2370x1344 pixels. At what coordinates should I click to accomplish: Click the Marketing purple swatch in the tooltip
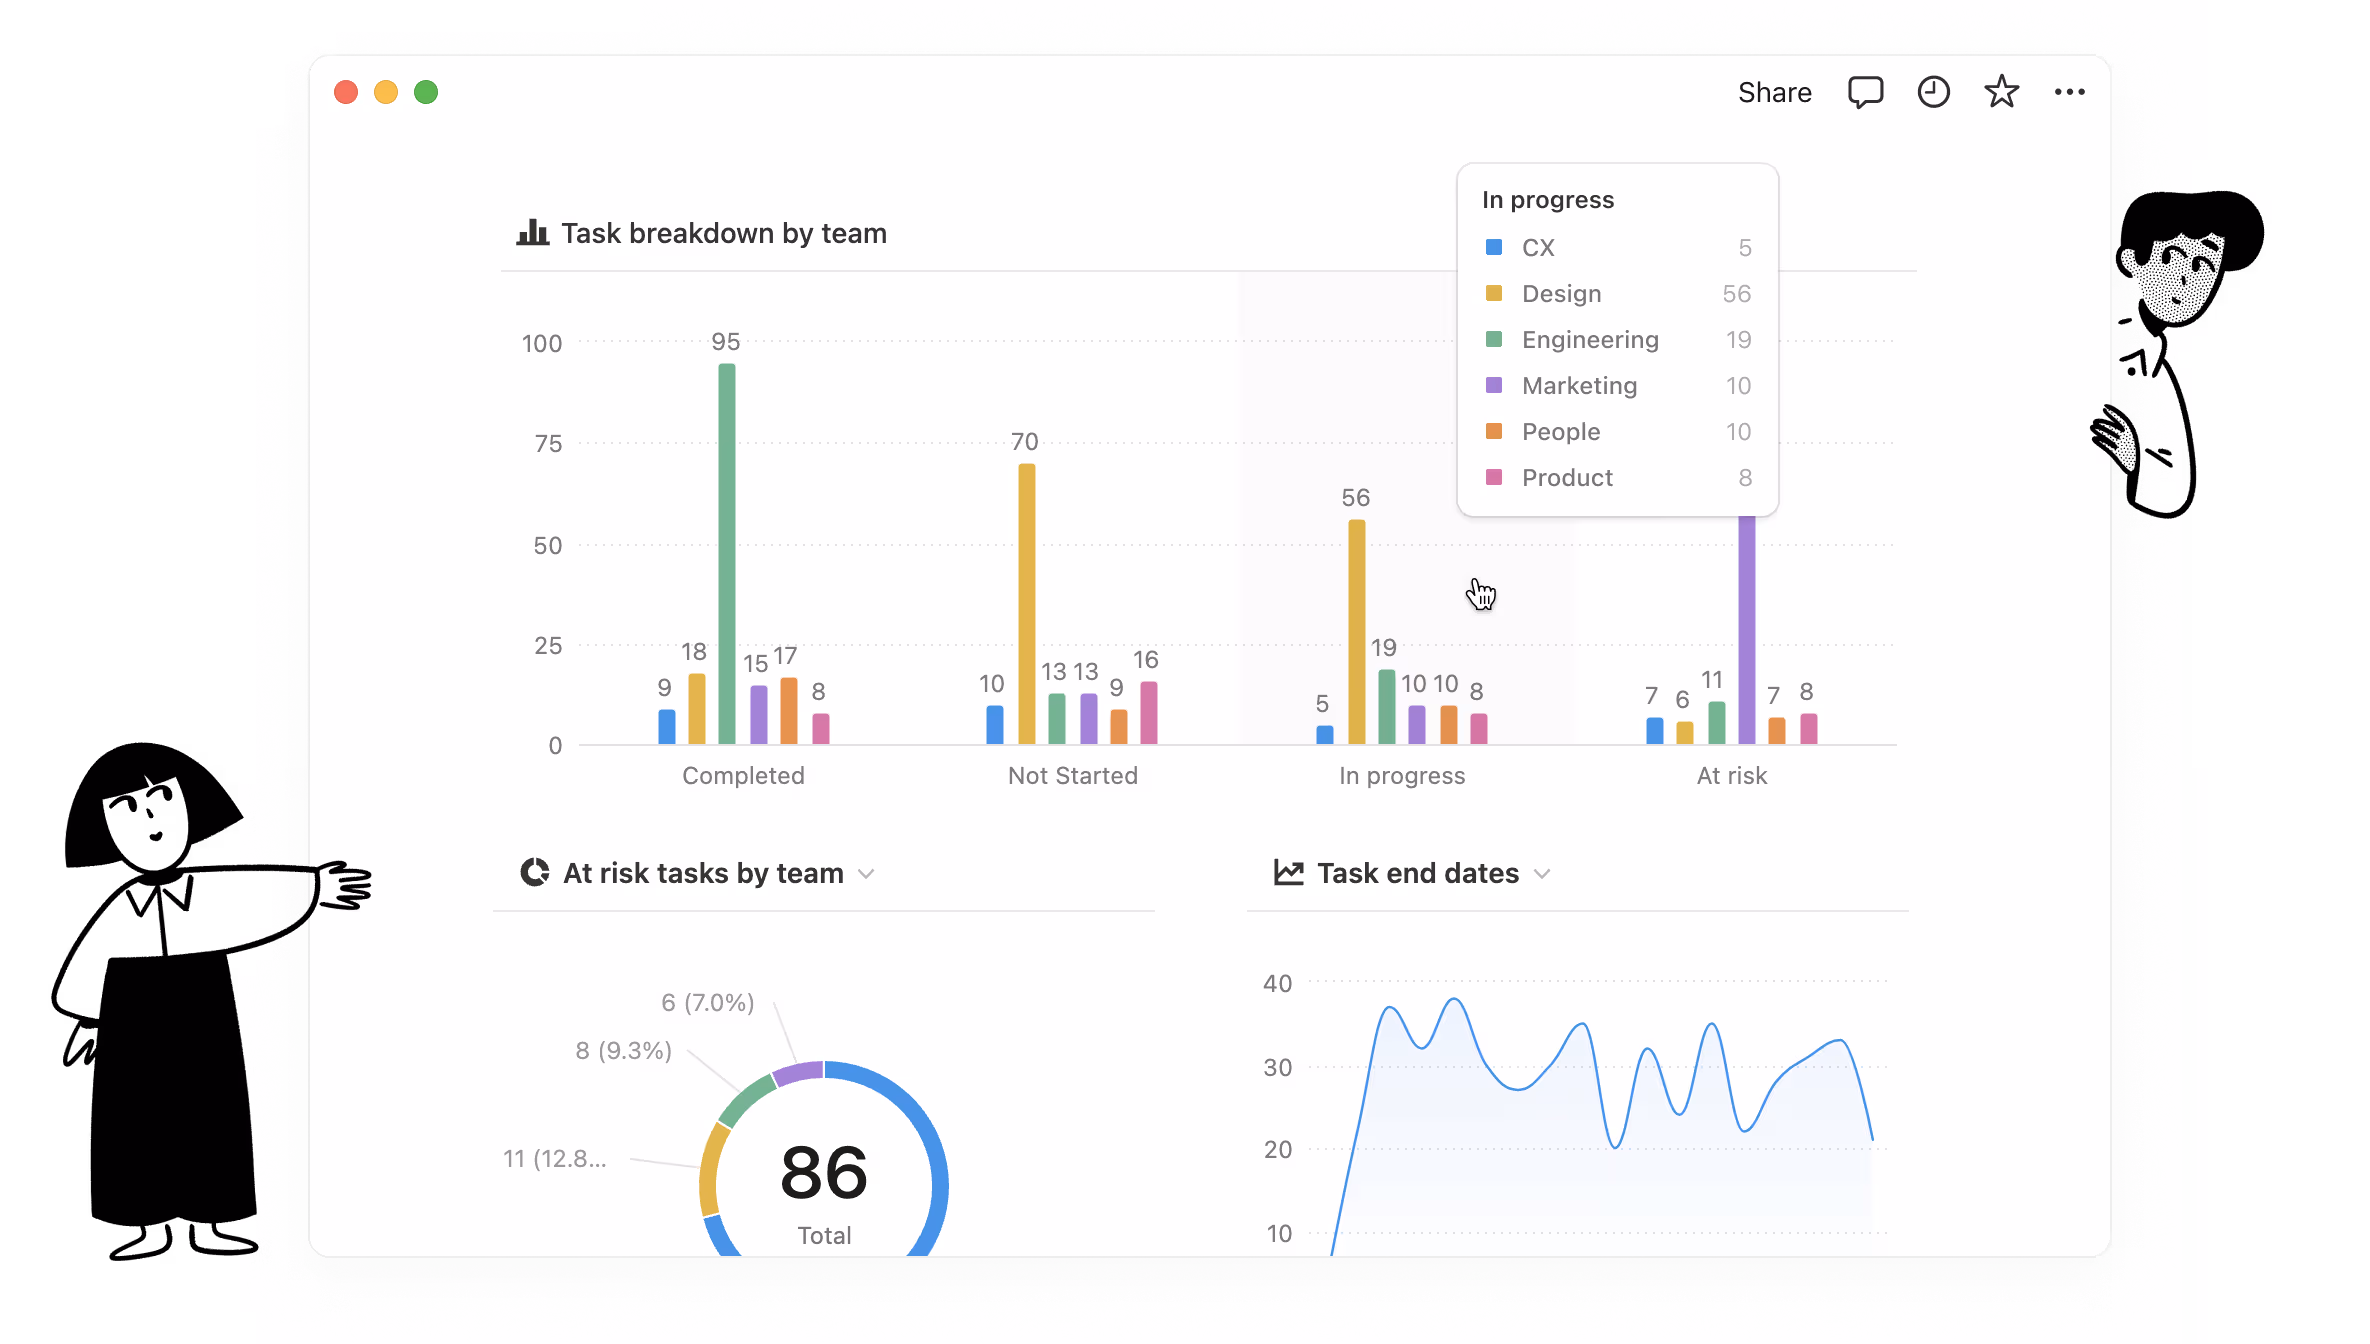click(x=1494, y=385)
